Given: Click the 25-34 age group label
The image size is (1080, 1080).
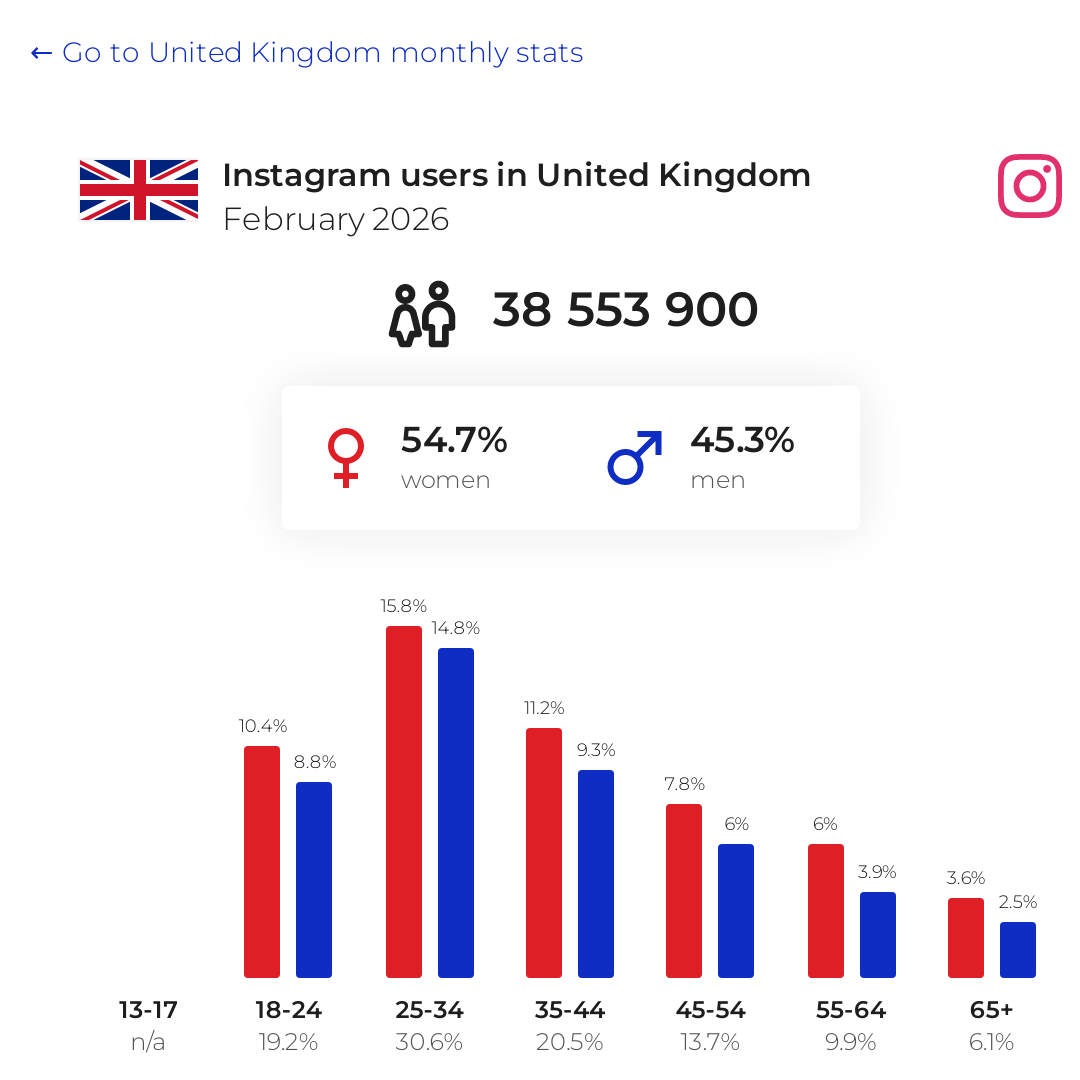Looking at the screenshot, I should tap(429, 1010).
